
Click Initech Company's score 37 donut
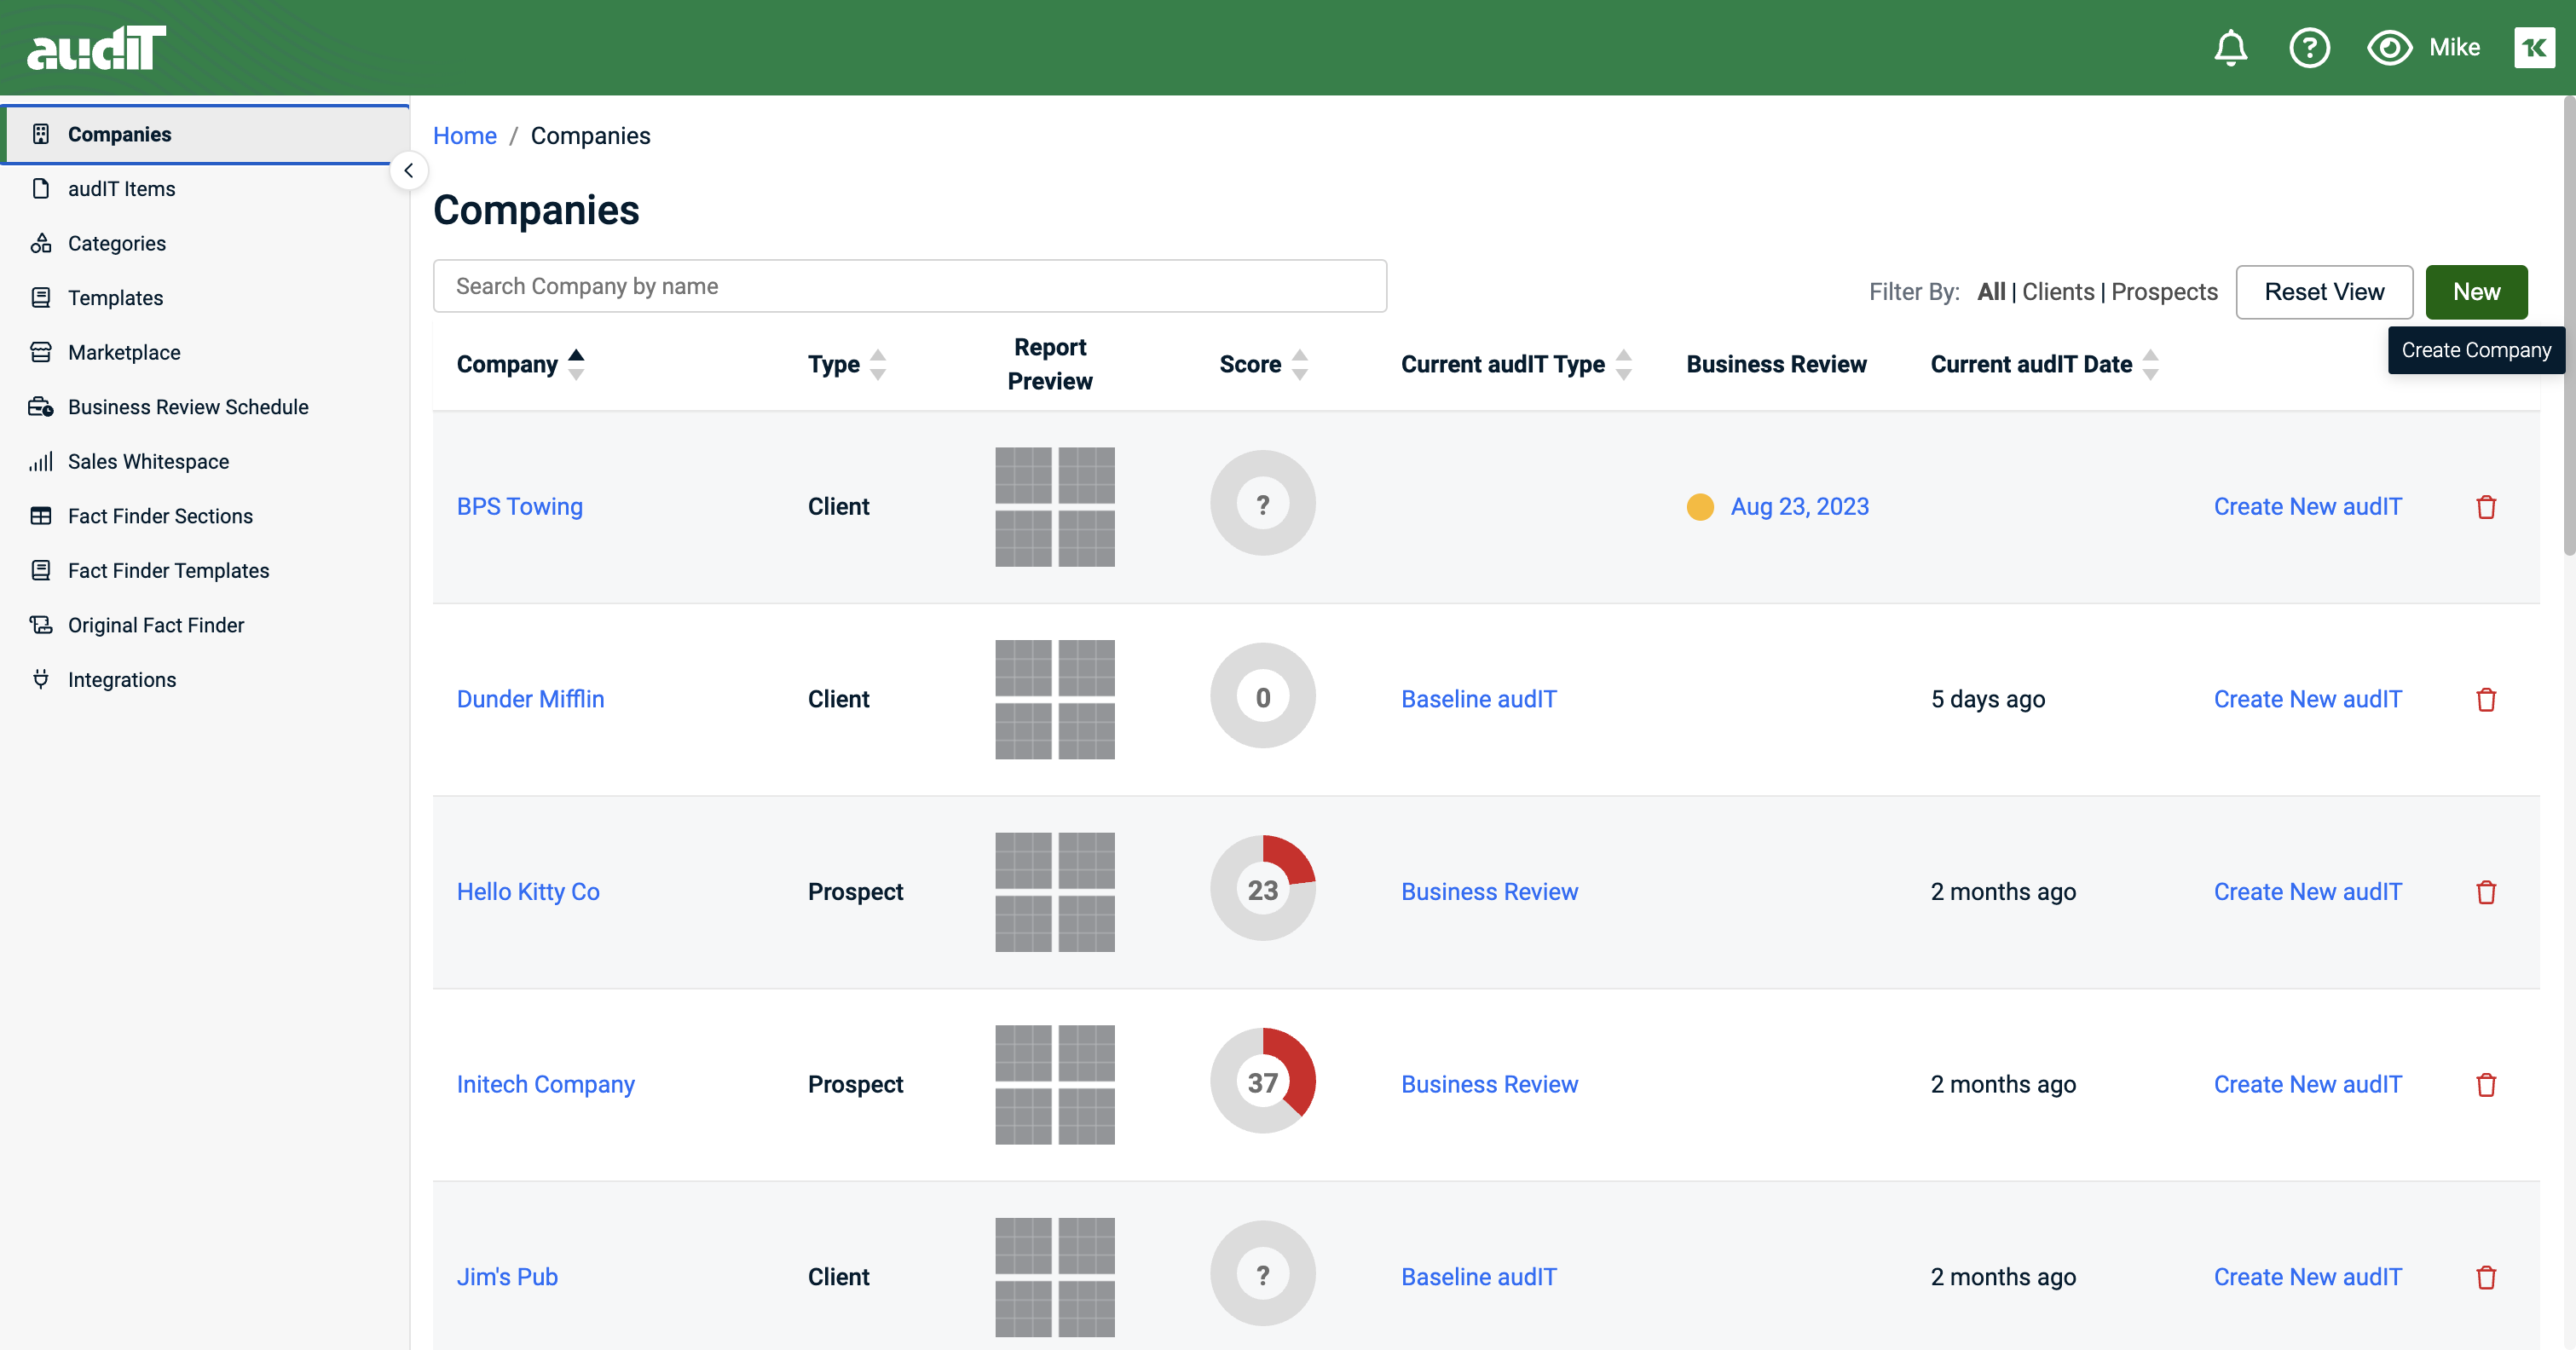tap(1262, 1081)
